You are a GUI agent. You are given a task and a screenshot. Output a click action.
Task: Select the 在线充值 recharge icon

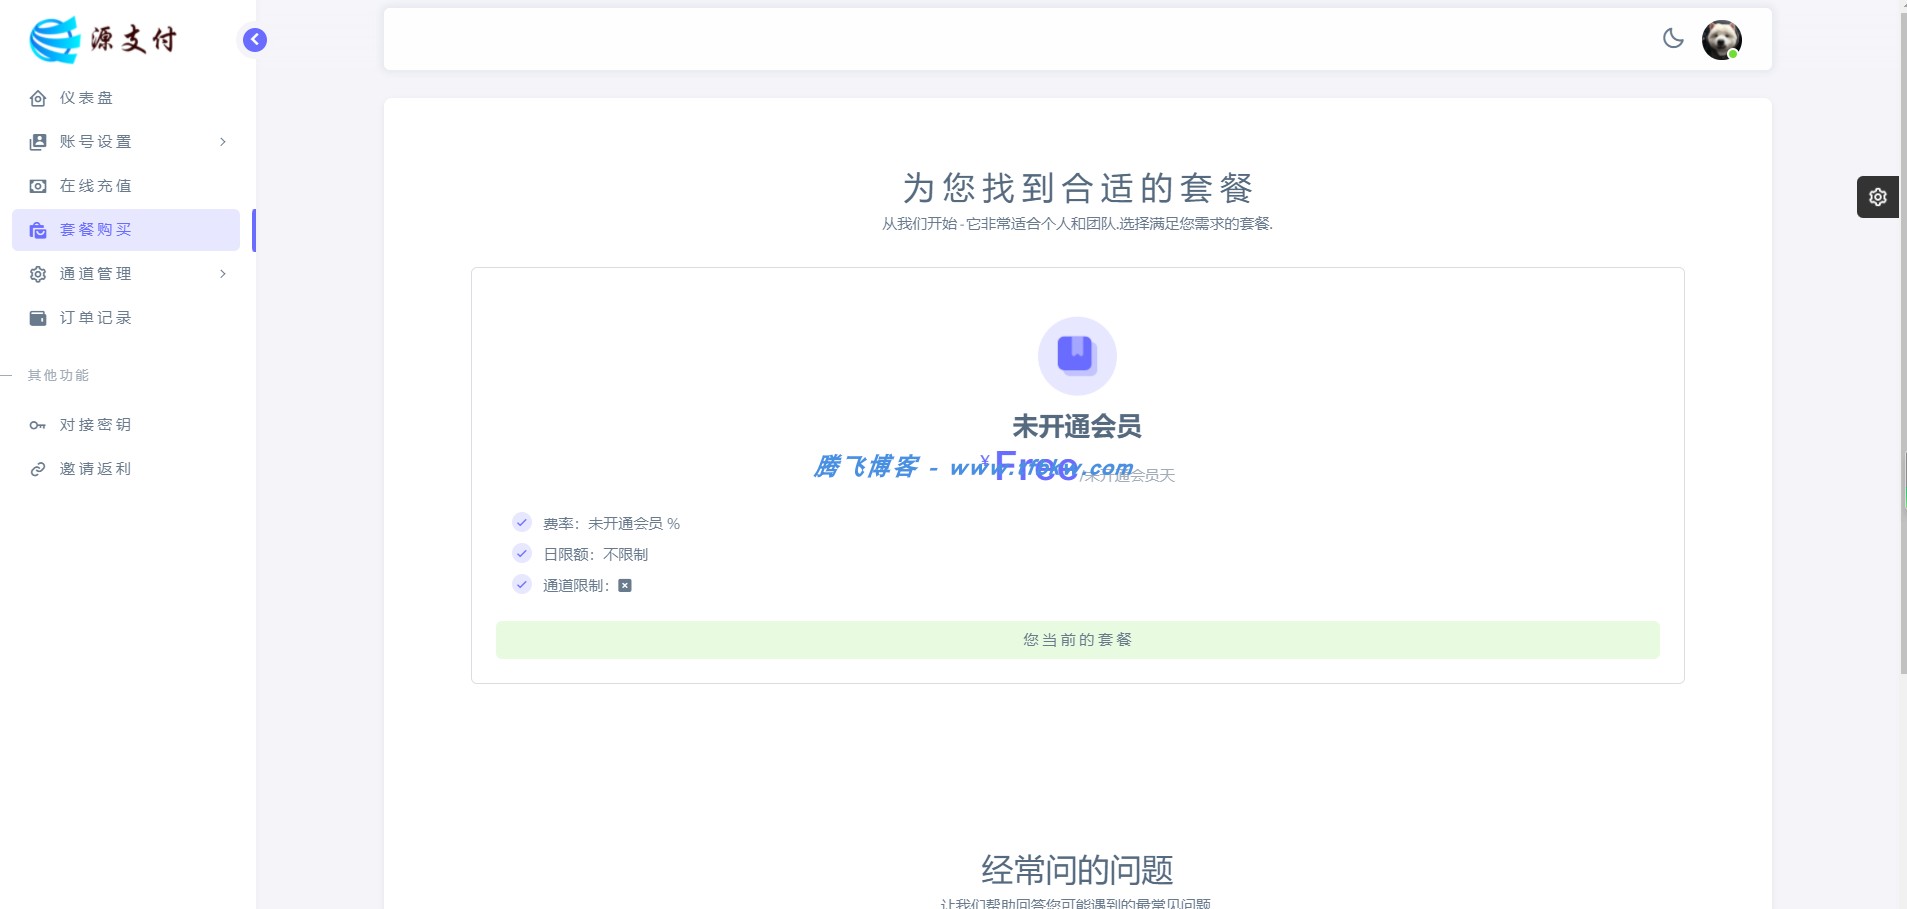click(x=37, y=185)
